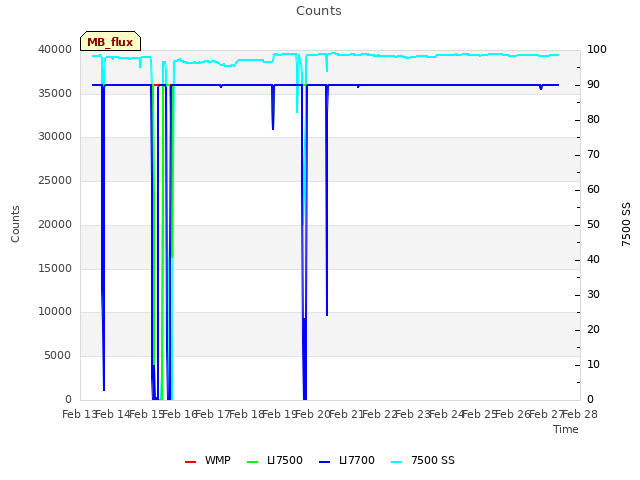Screen dimensions: 640x480
Task: Click the Feb 24 date tick label
Action: tap(447, 414)
